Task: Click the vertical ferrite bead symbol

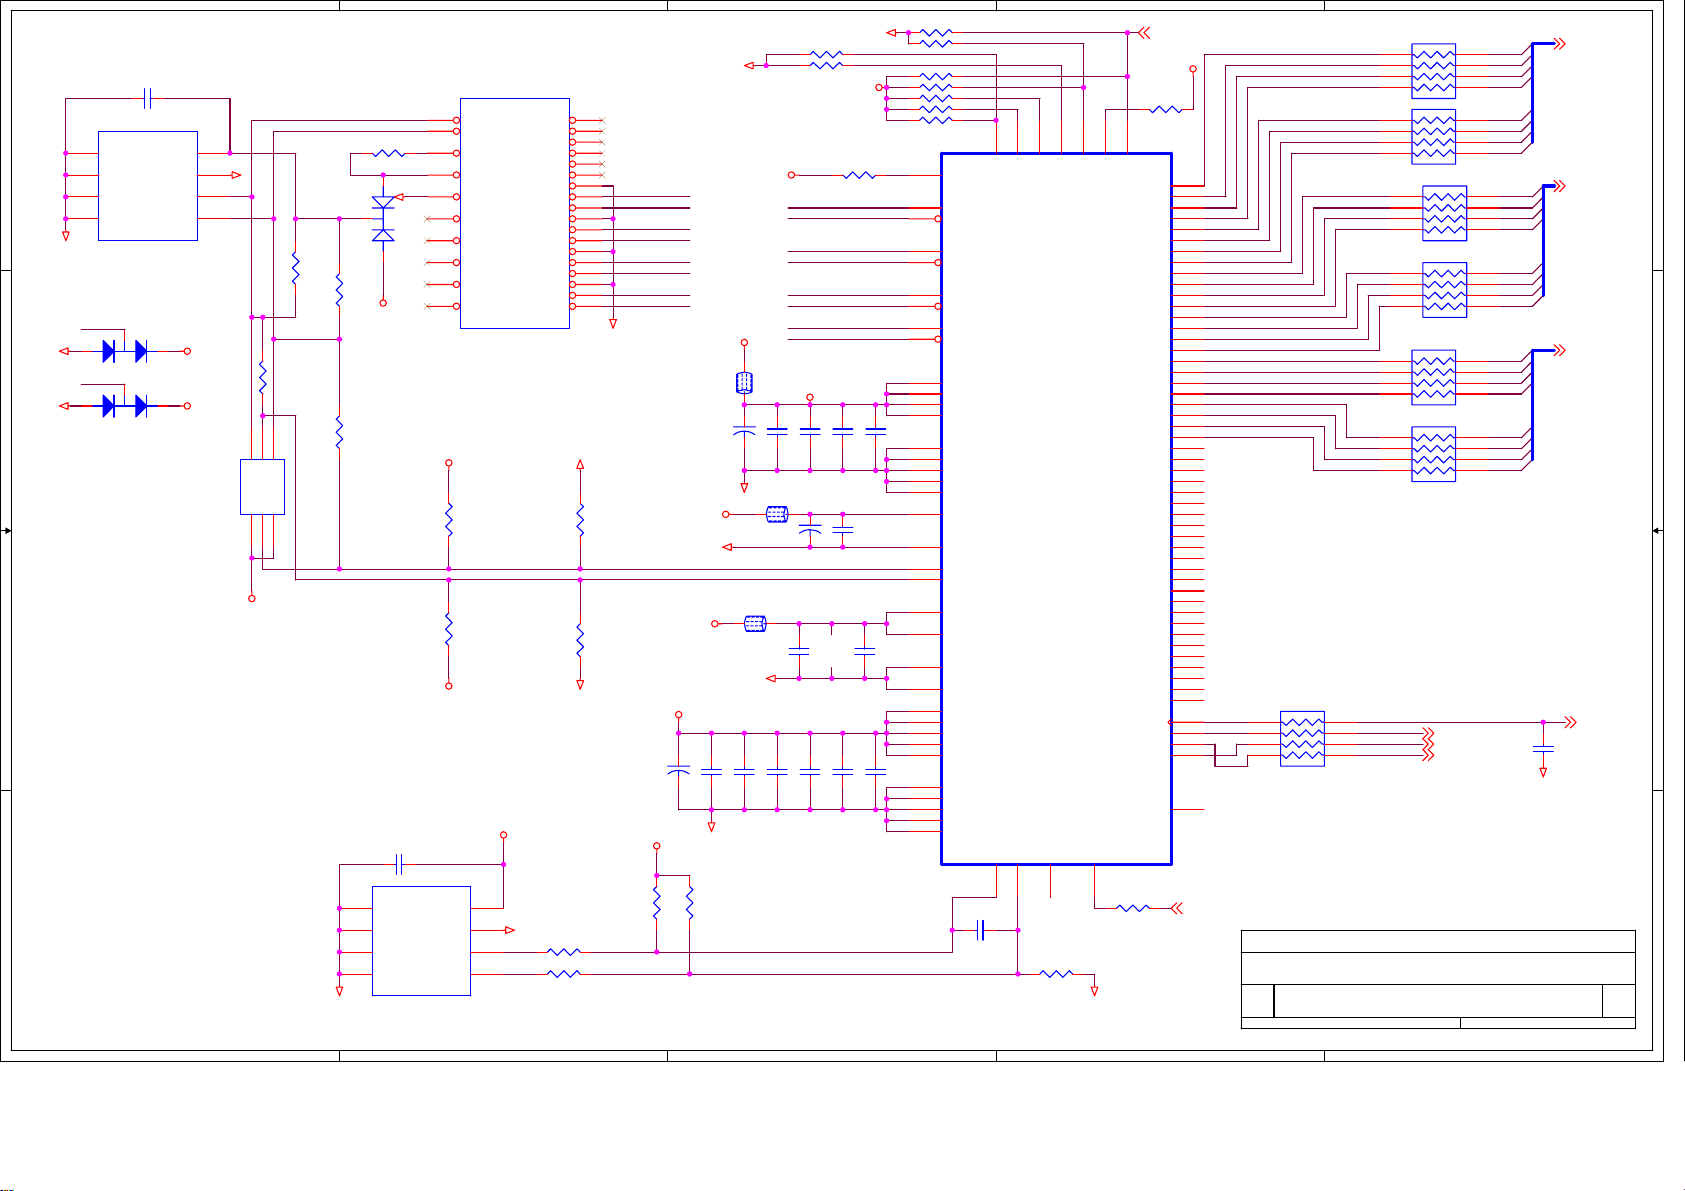Action: coord(744,383)
